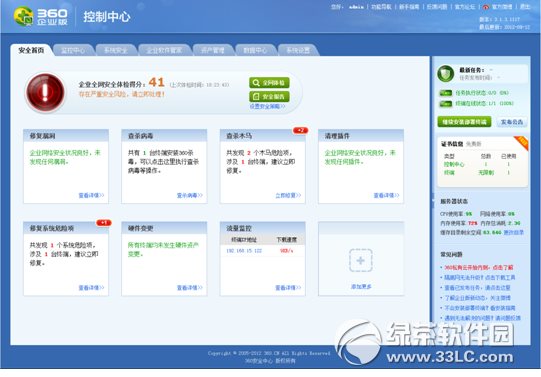Open the 功能导航 header link
Viewport: 541px width, 377px height.
(381, 7)
